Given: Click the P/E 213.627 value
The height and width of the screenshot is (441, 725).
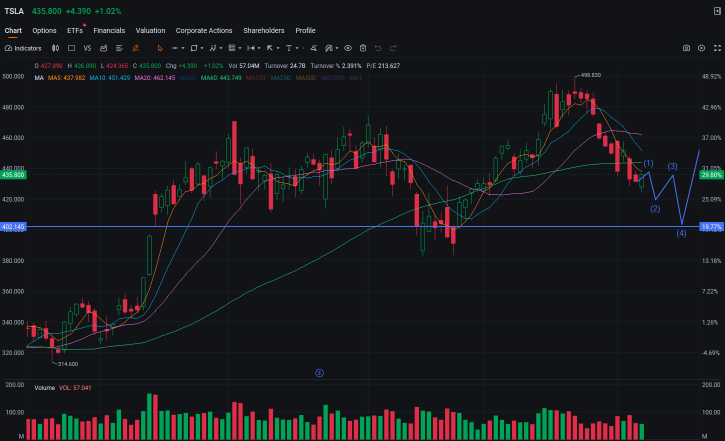Looking at the screenshot, I should 383,66.
